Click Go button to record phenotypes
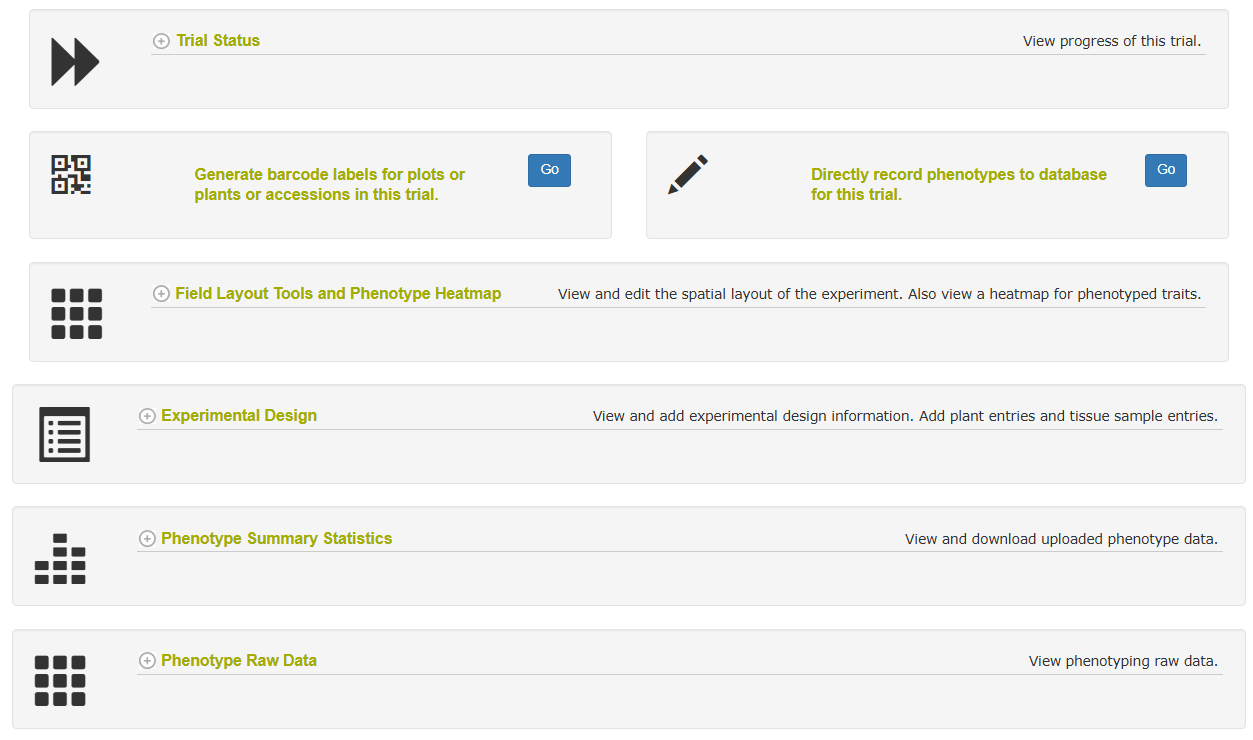The height and width of the screenshot is (740, 1253). tap(1166, 170)
